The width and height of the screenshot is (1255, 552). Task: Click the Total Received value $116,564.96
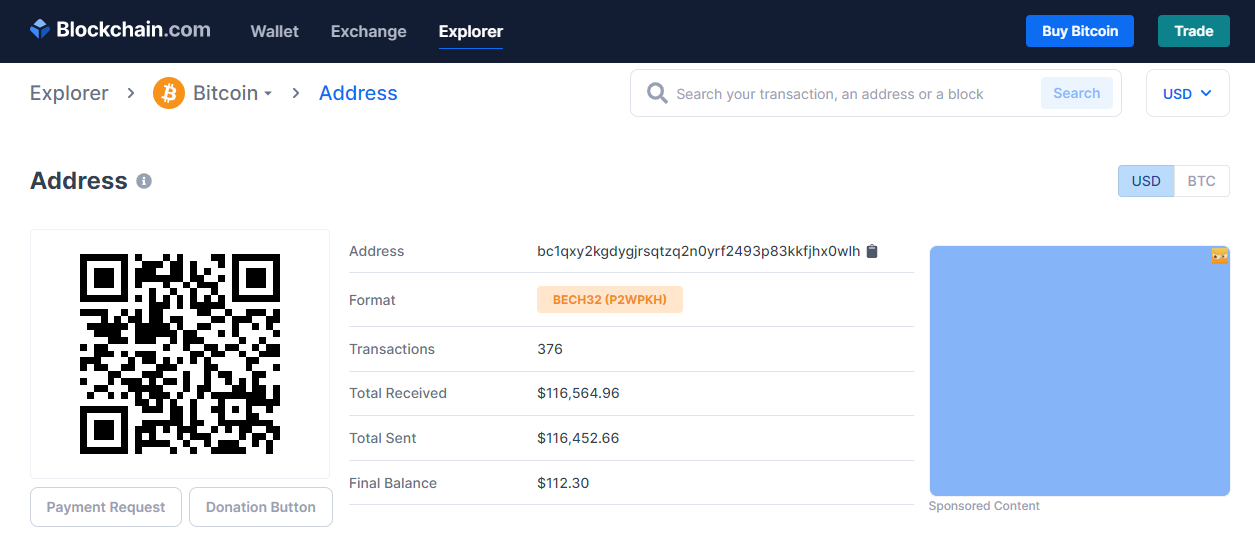pyautogui.click(x=578, y=393)
